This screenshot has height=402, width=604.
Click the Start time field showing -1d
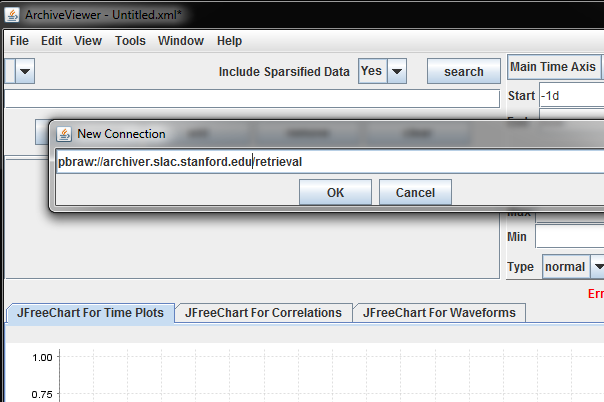(x=572, y=95)
